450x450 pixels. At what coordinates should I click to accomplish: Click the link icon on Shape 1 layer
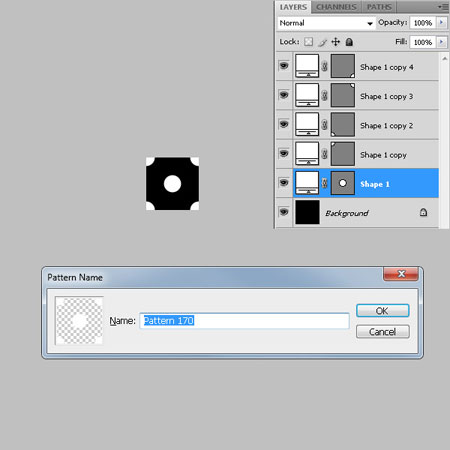pos(324,183)
